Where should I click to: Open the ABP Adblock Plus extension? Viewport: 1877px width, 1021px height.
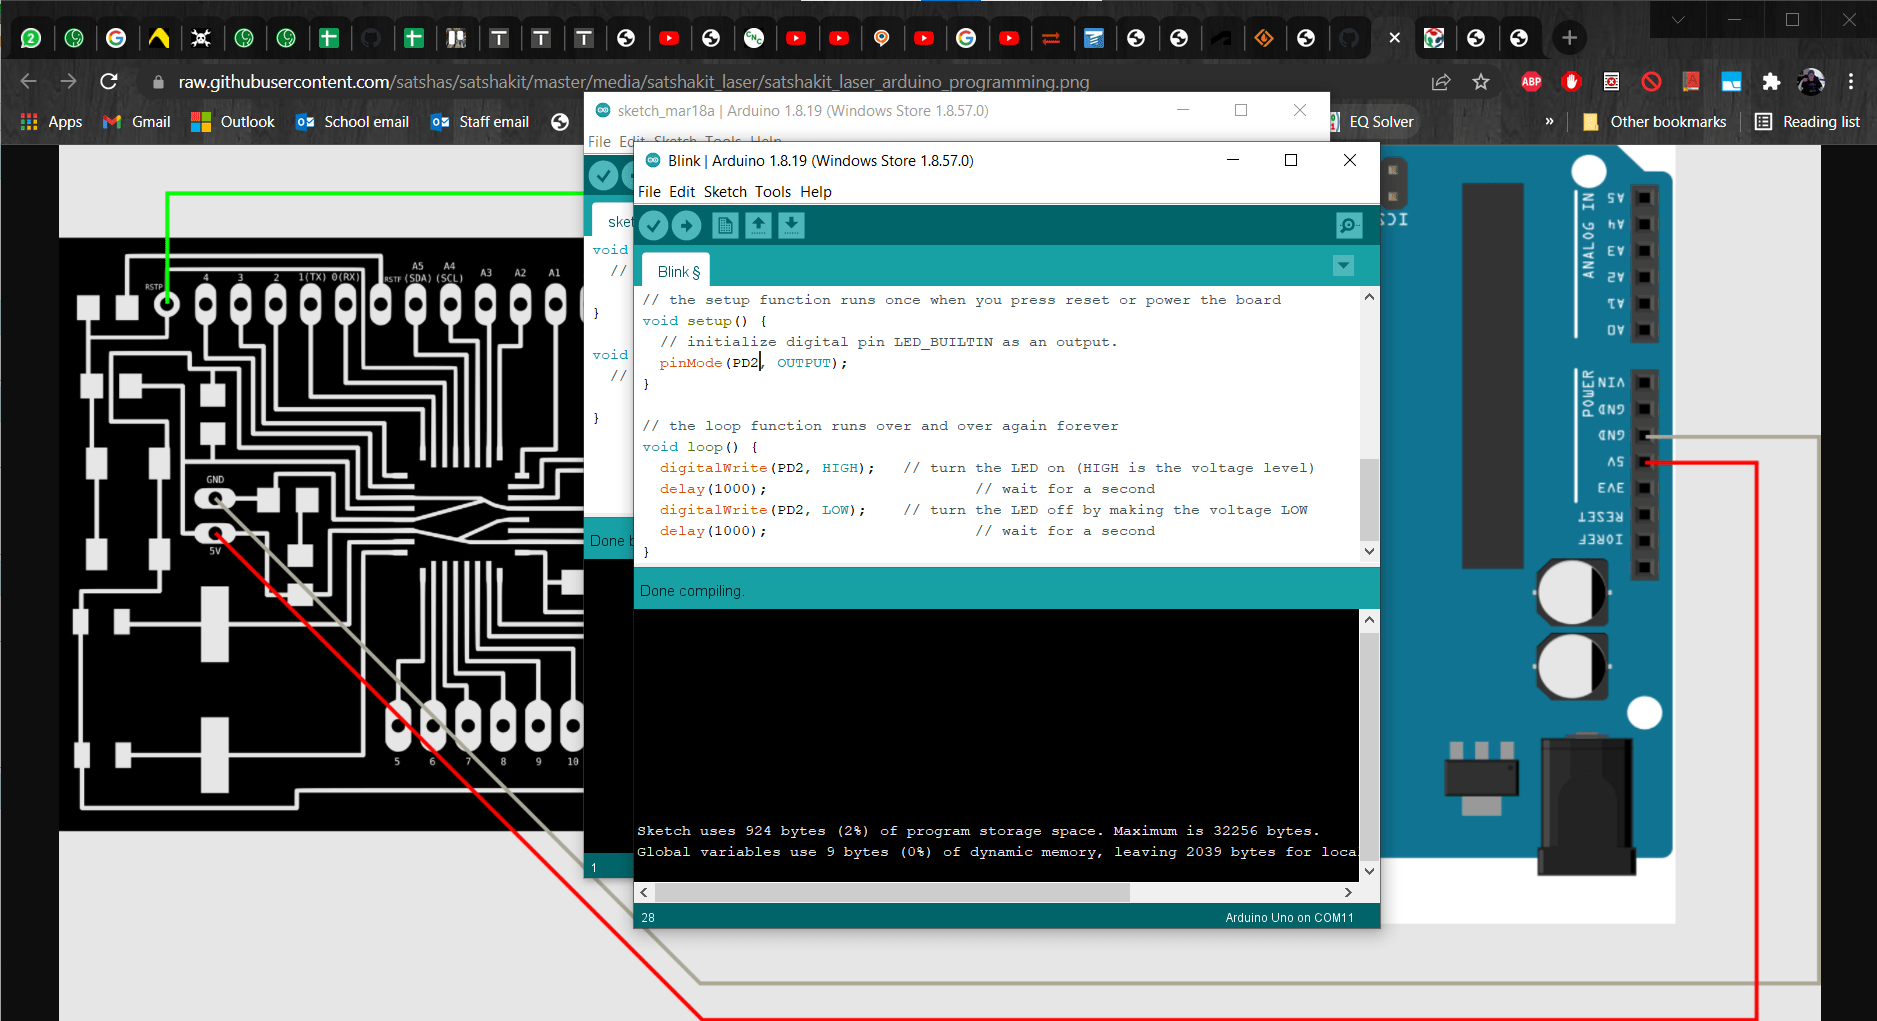pyautogui.click(x=1531, y=82)
